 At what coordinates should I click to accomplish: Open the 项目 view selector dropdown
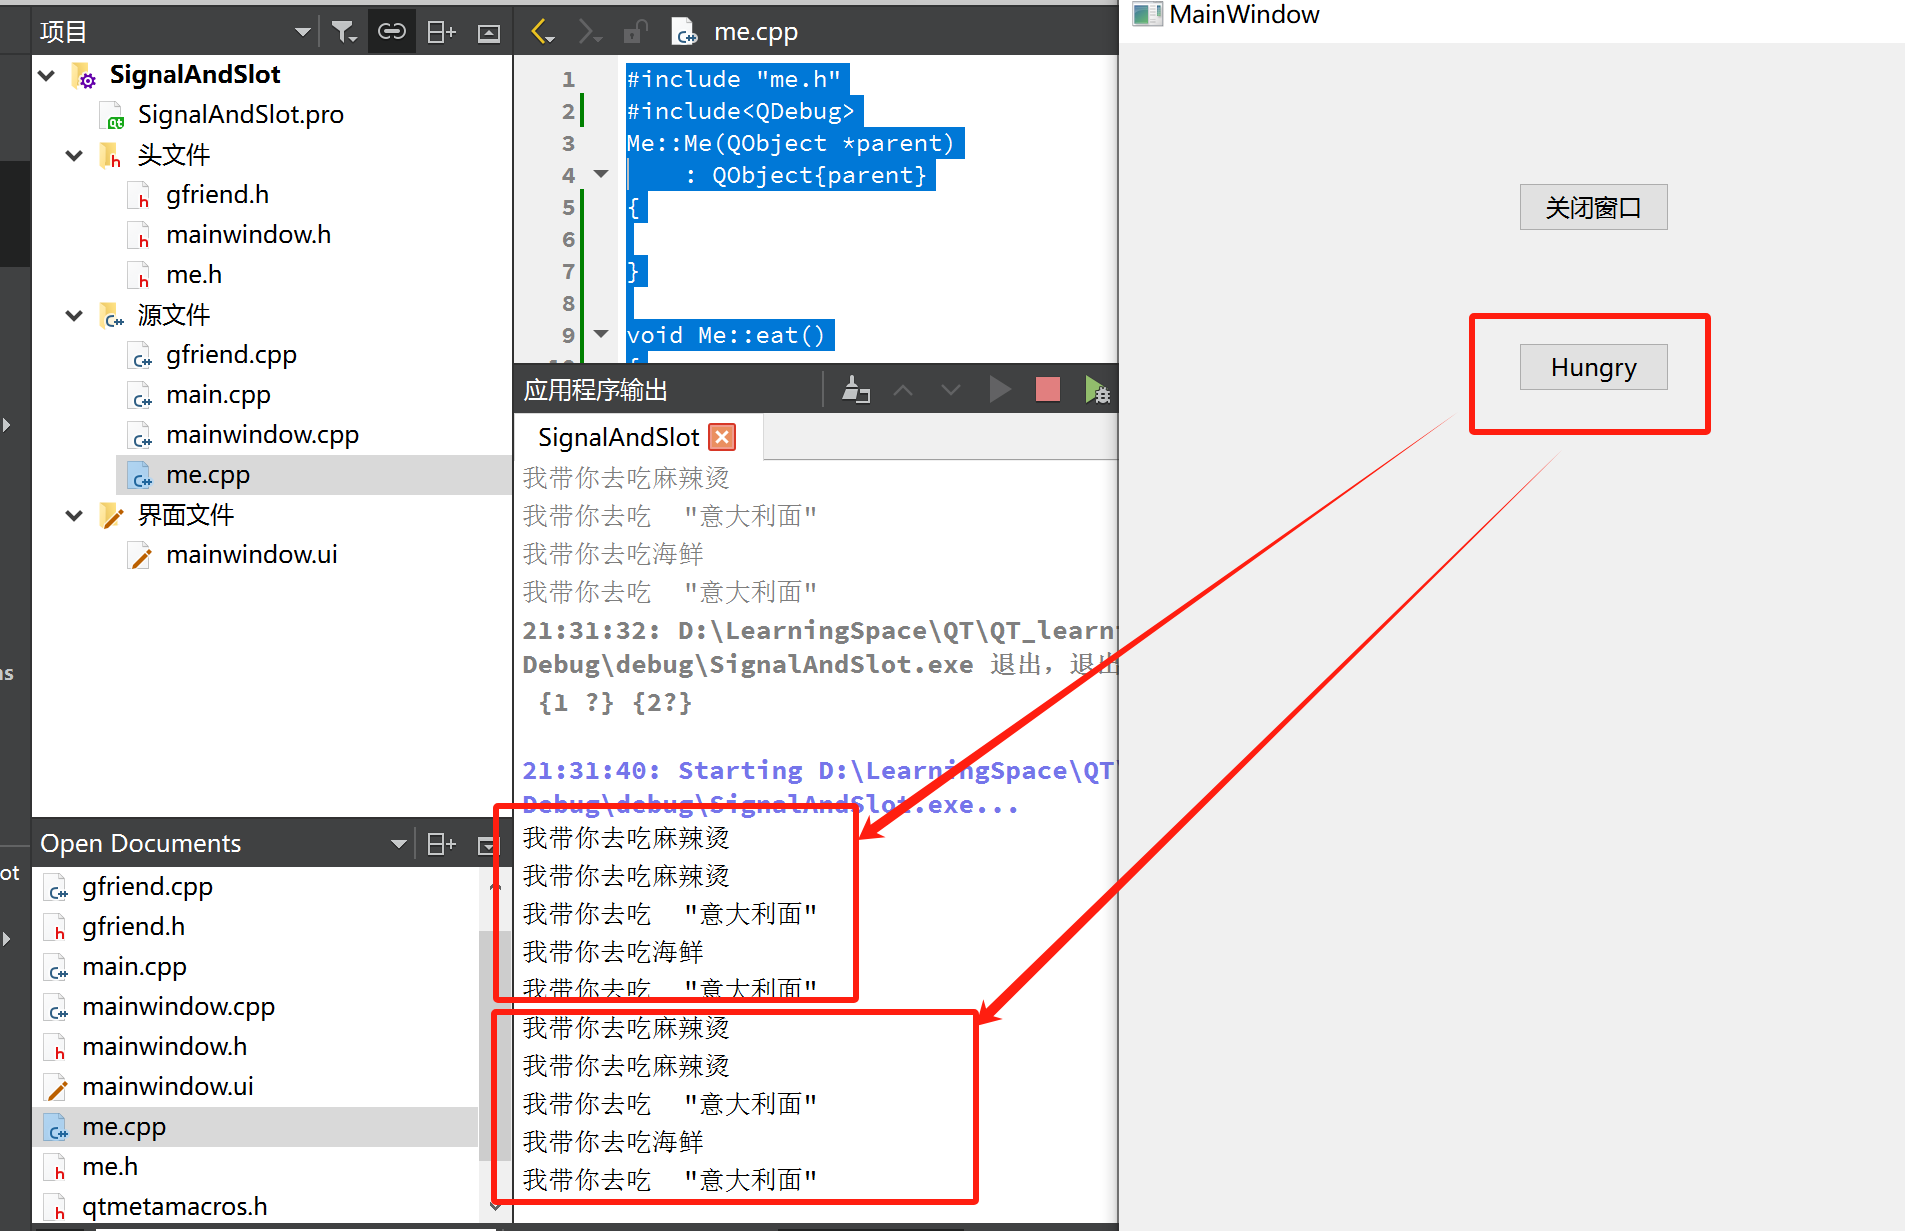(302, 32)
